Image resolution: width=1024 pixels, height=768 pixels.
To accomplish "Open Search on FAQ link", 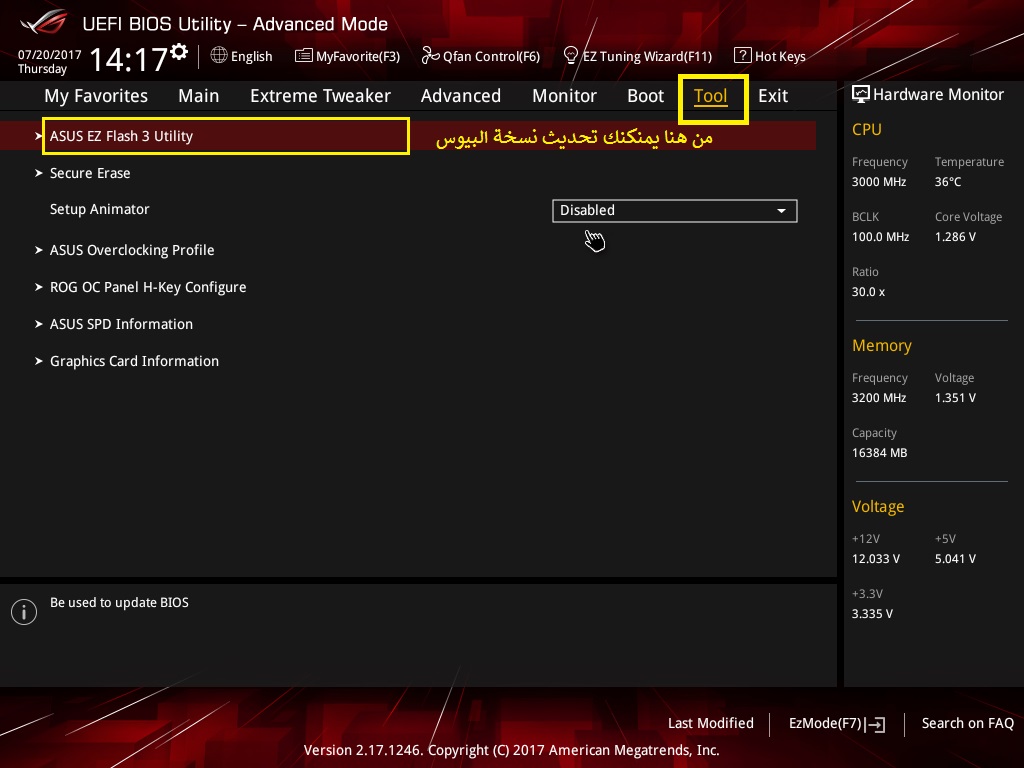I will (x=967, y=723).
